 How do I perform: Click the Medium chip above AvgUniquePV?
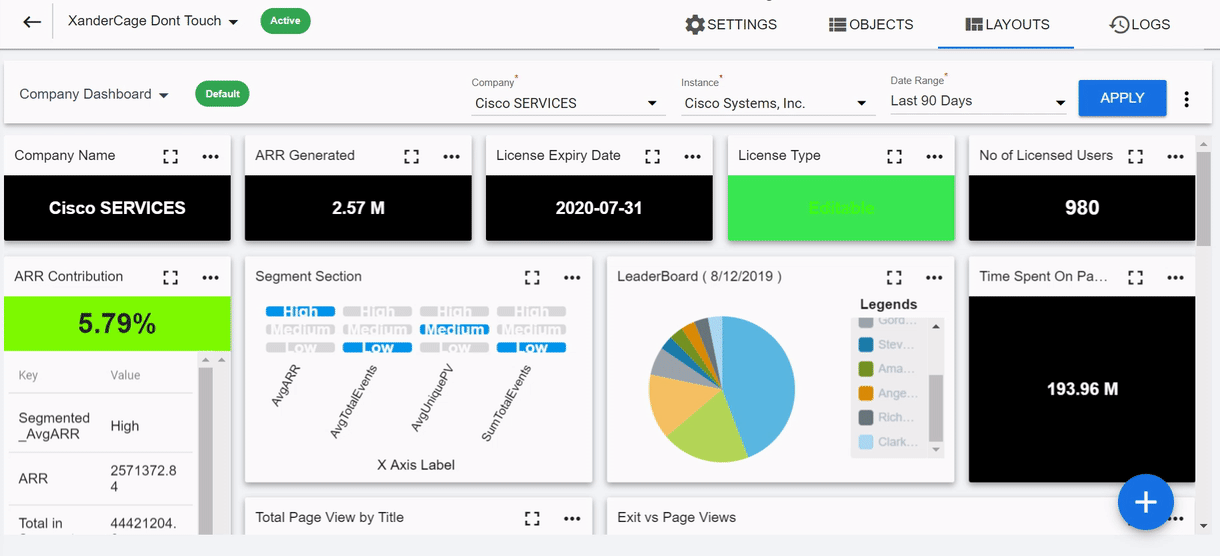454,330
